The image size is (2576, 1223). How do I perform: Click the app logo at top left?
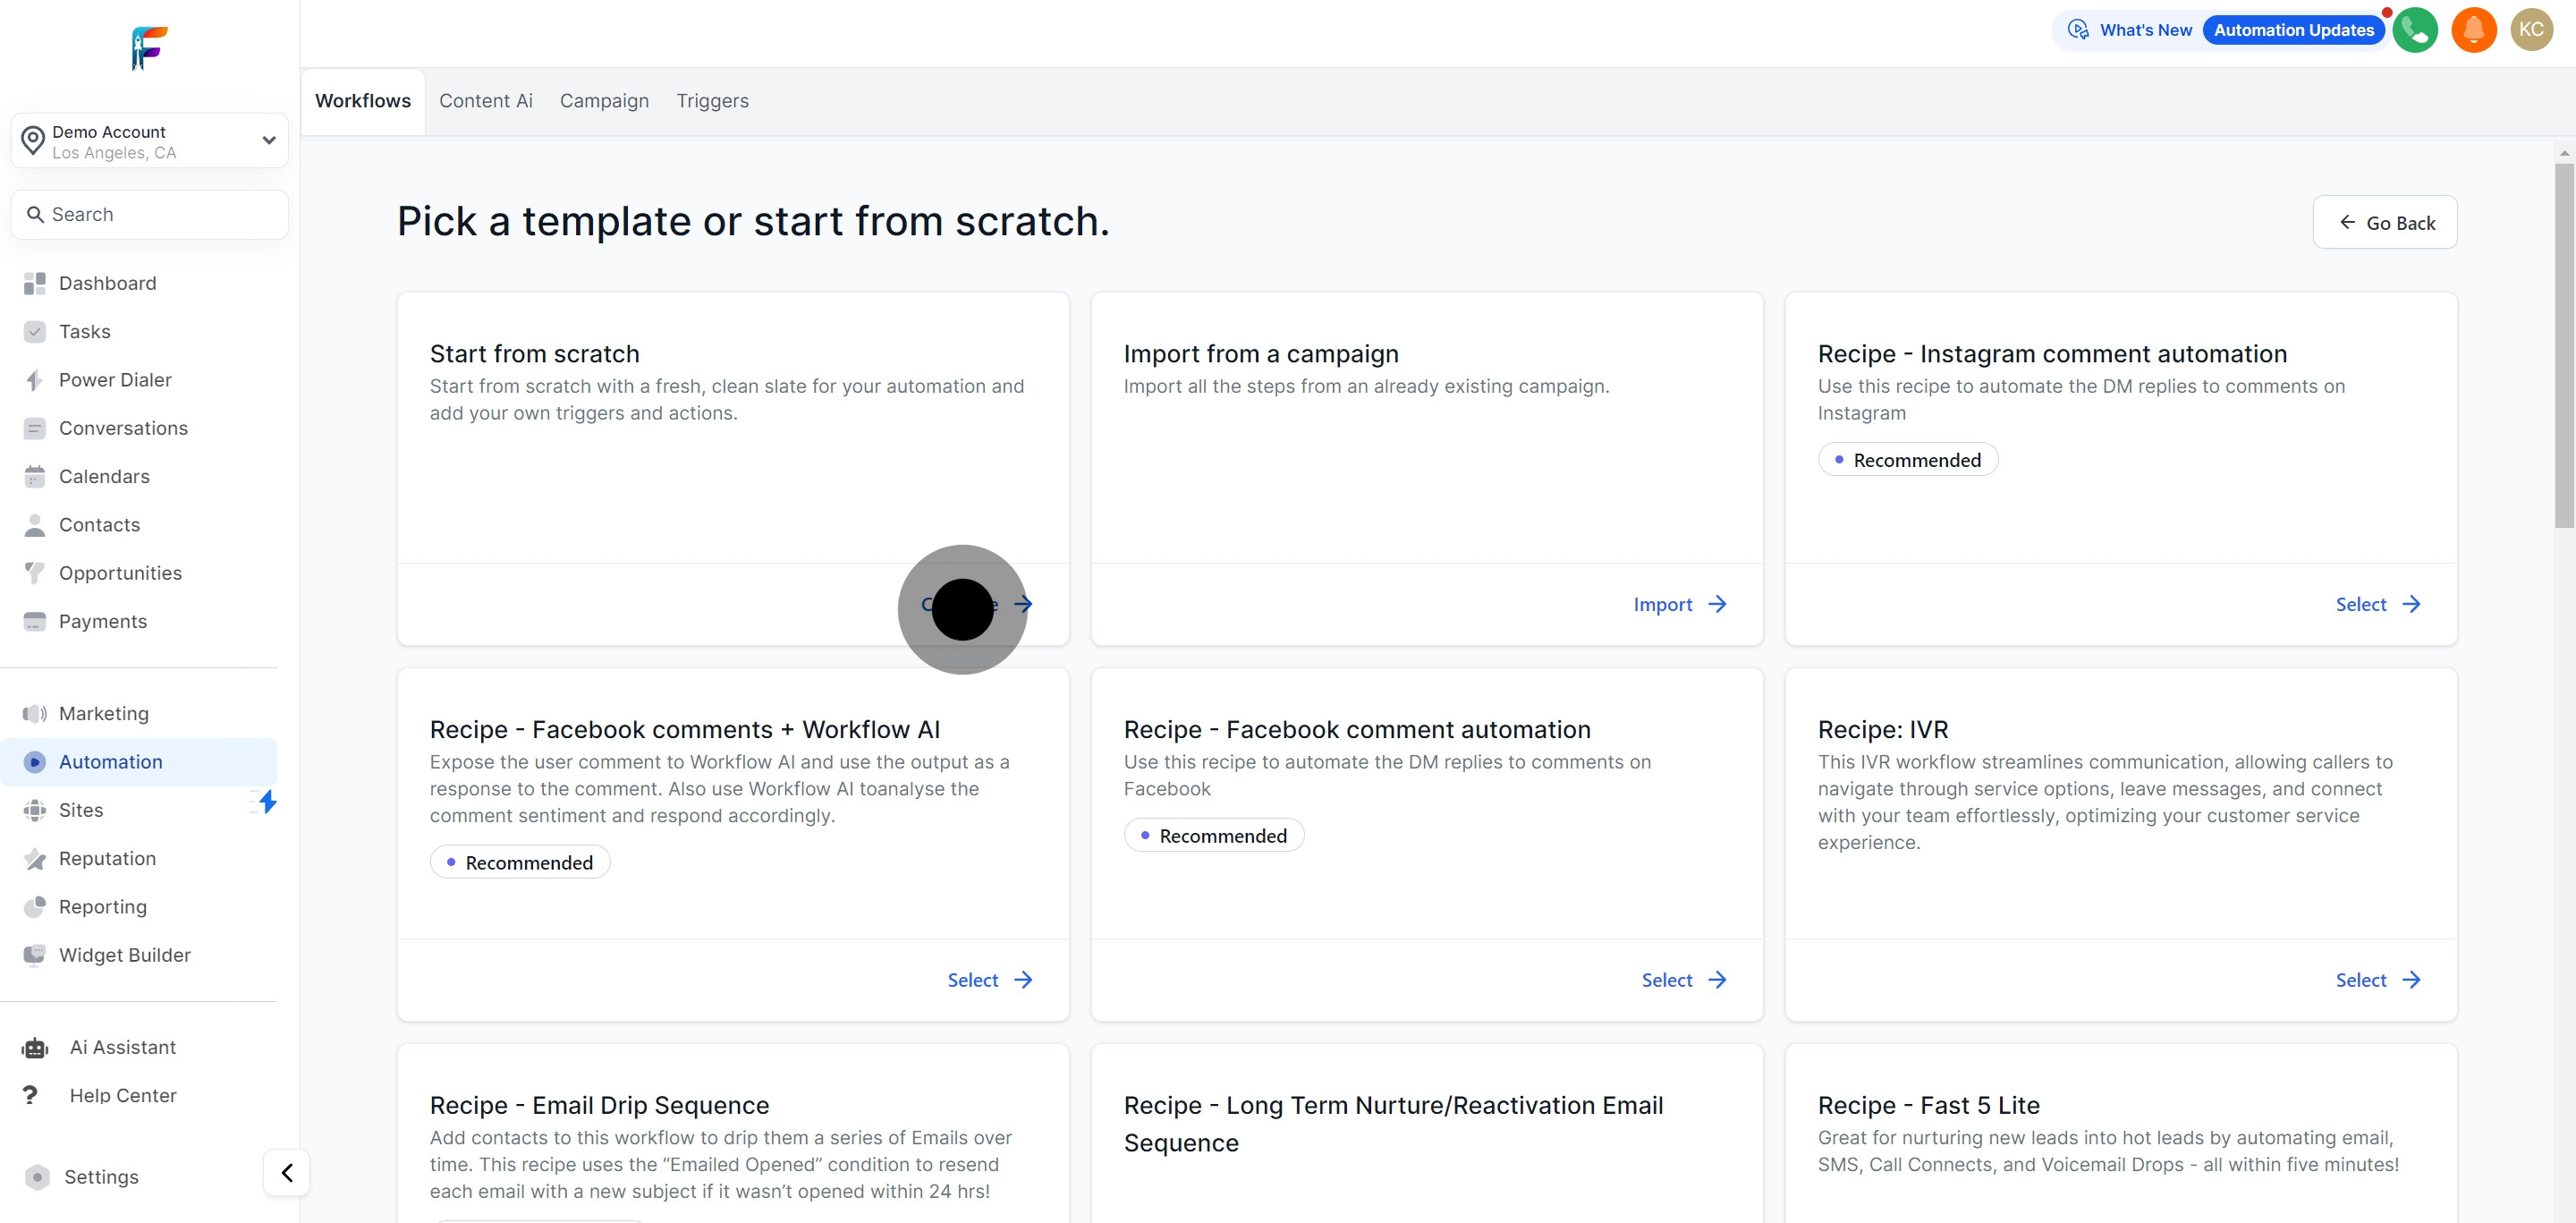pos(149,48)
